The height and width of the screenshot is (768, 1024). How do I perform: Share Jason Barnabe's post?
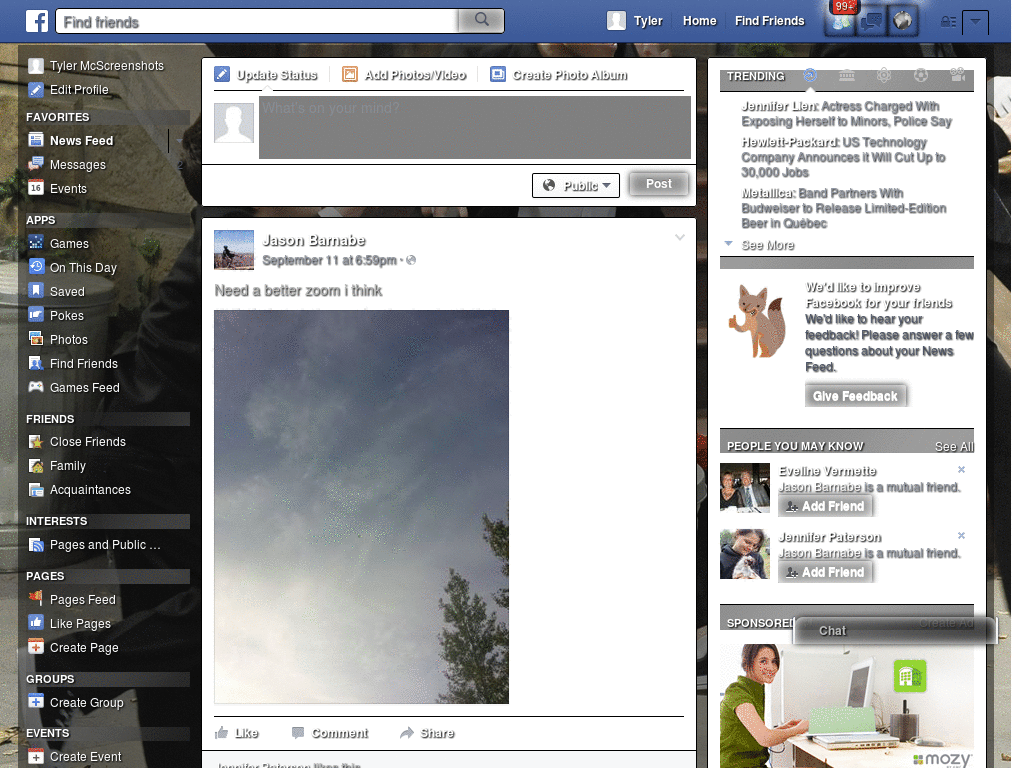427,733
